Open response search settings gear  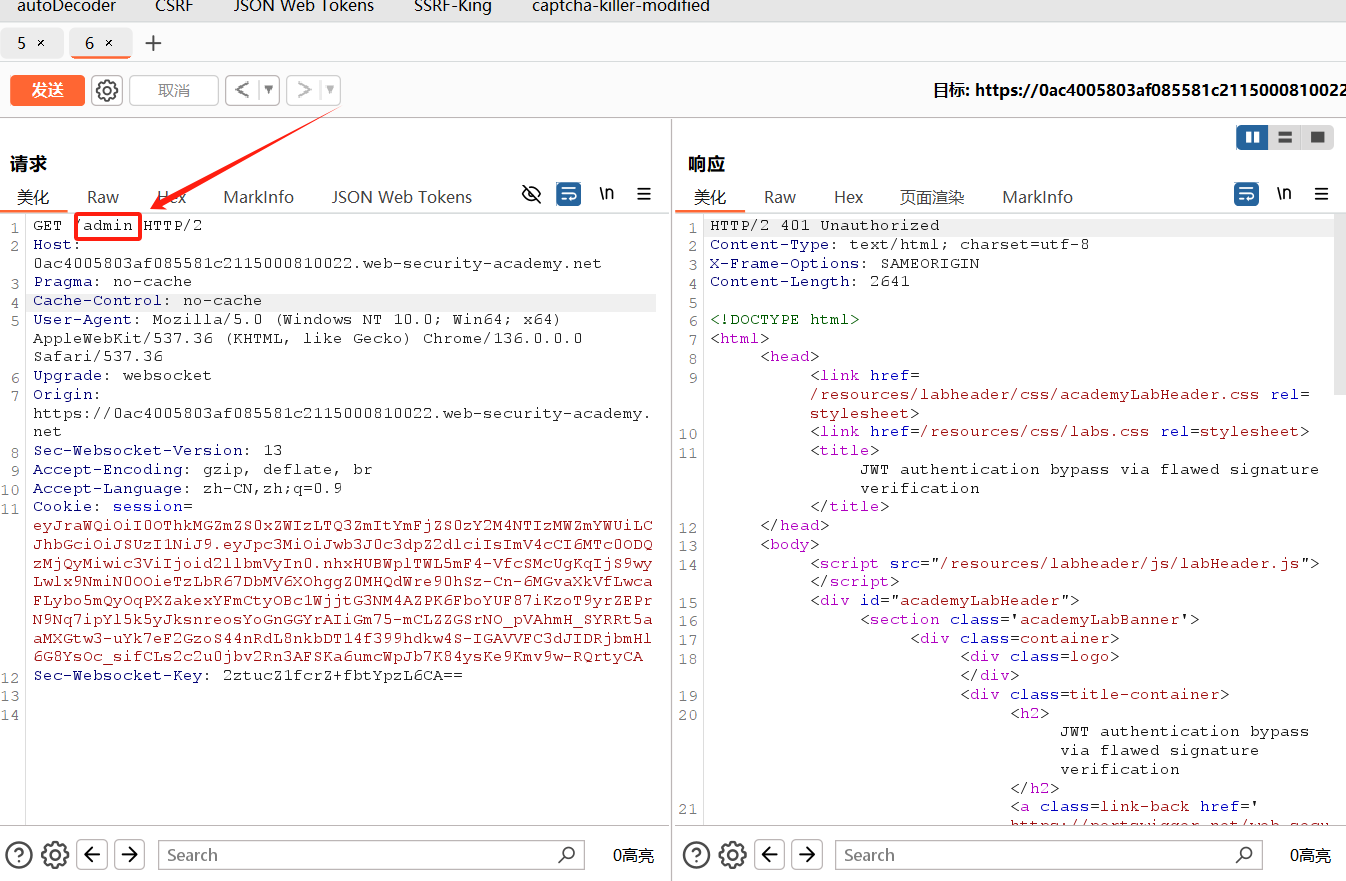click(733, 855)
